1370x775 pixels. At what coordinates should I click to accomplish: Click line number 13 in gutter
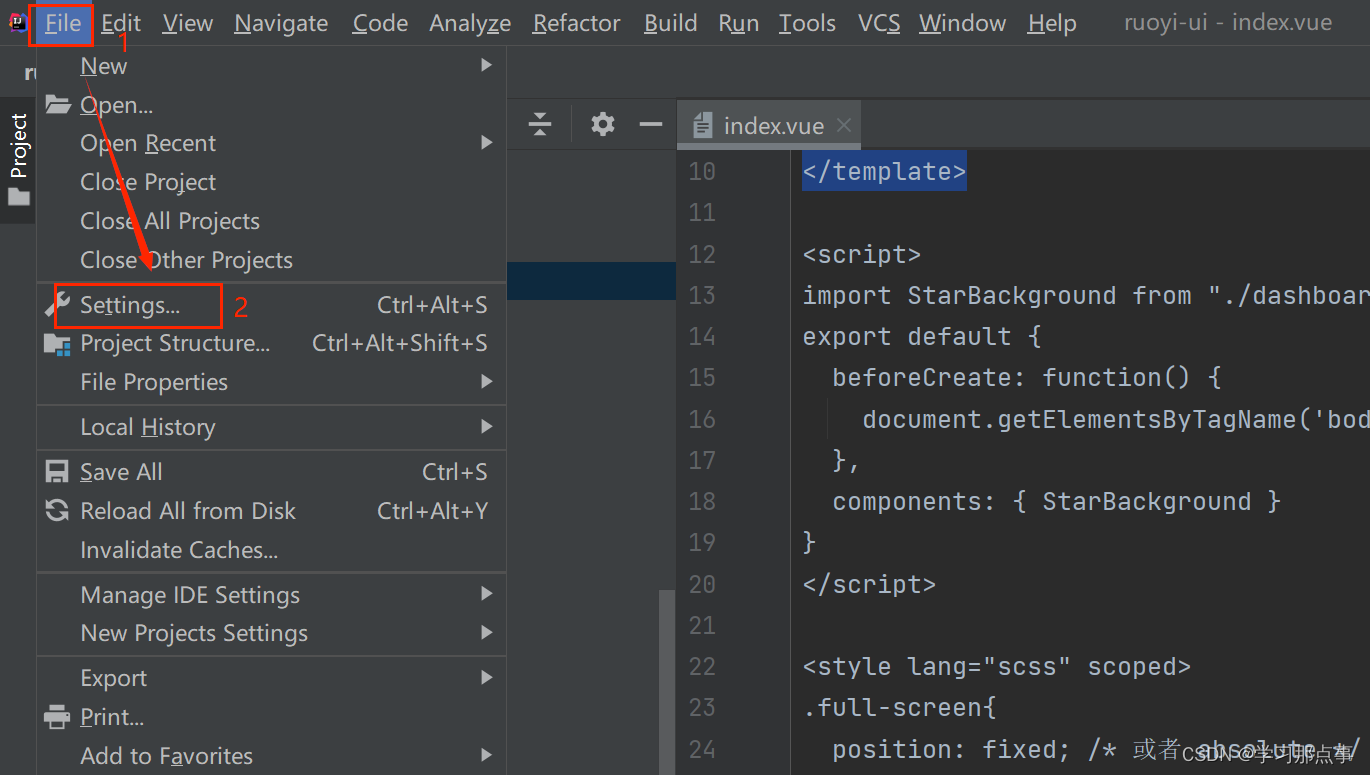pyautogui.click(x=702, y=295)
